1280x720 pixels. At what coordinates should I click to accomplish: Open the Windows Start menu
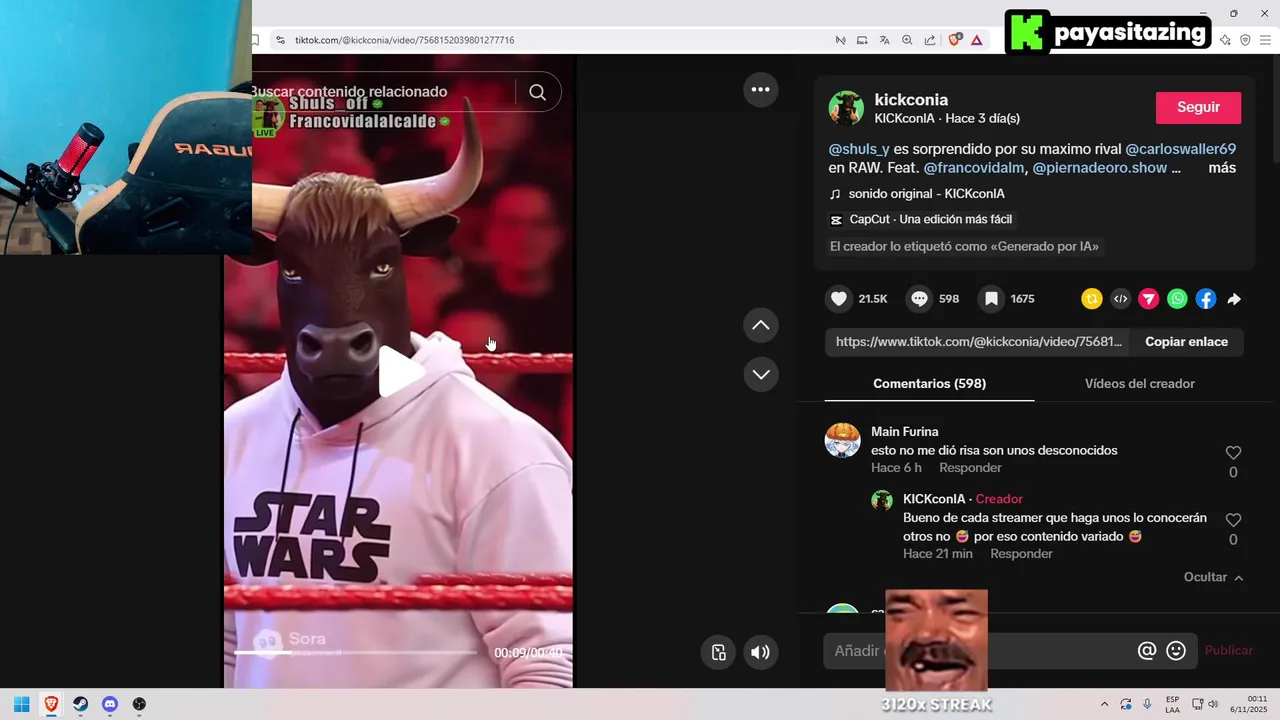[x=21, y=704]
